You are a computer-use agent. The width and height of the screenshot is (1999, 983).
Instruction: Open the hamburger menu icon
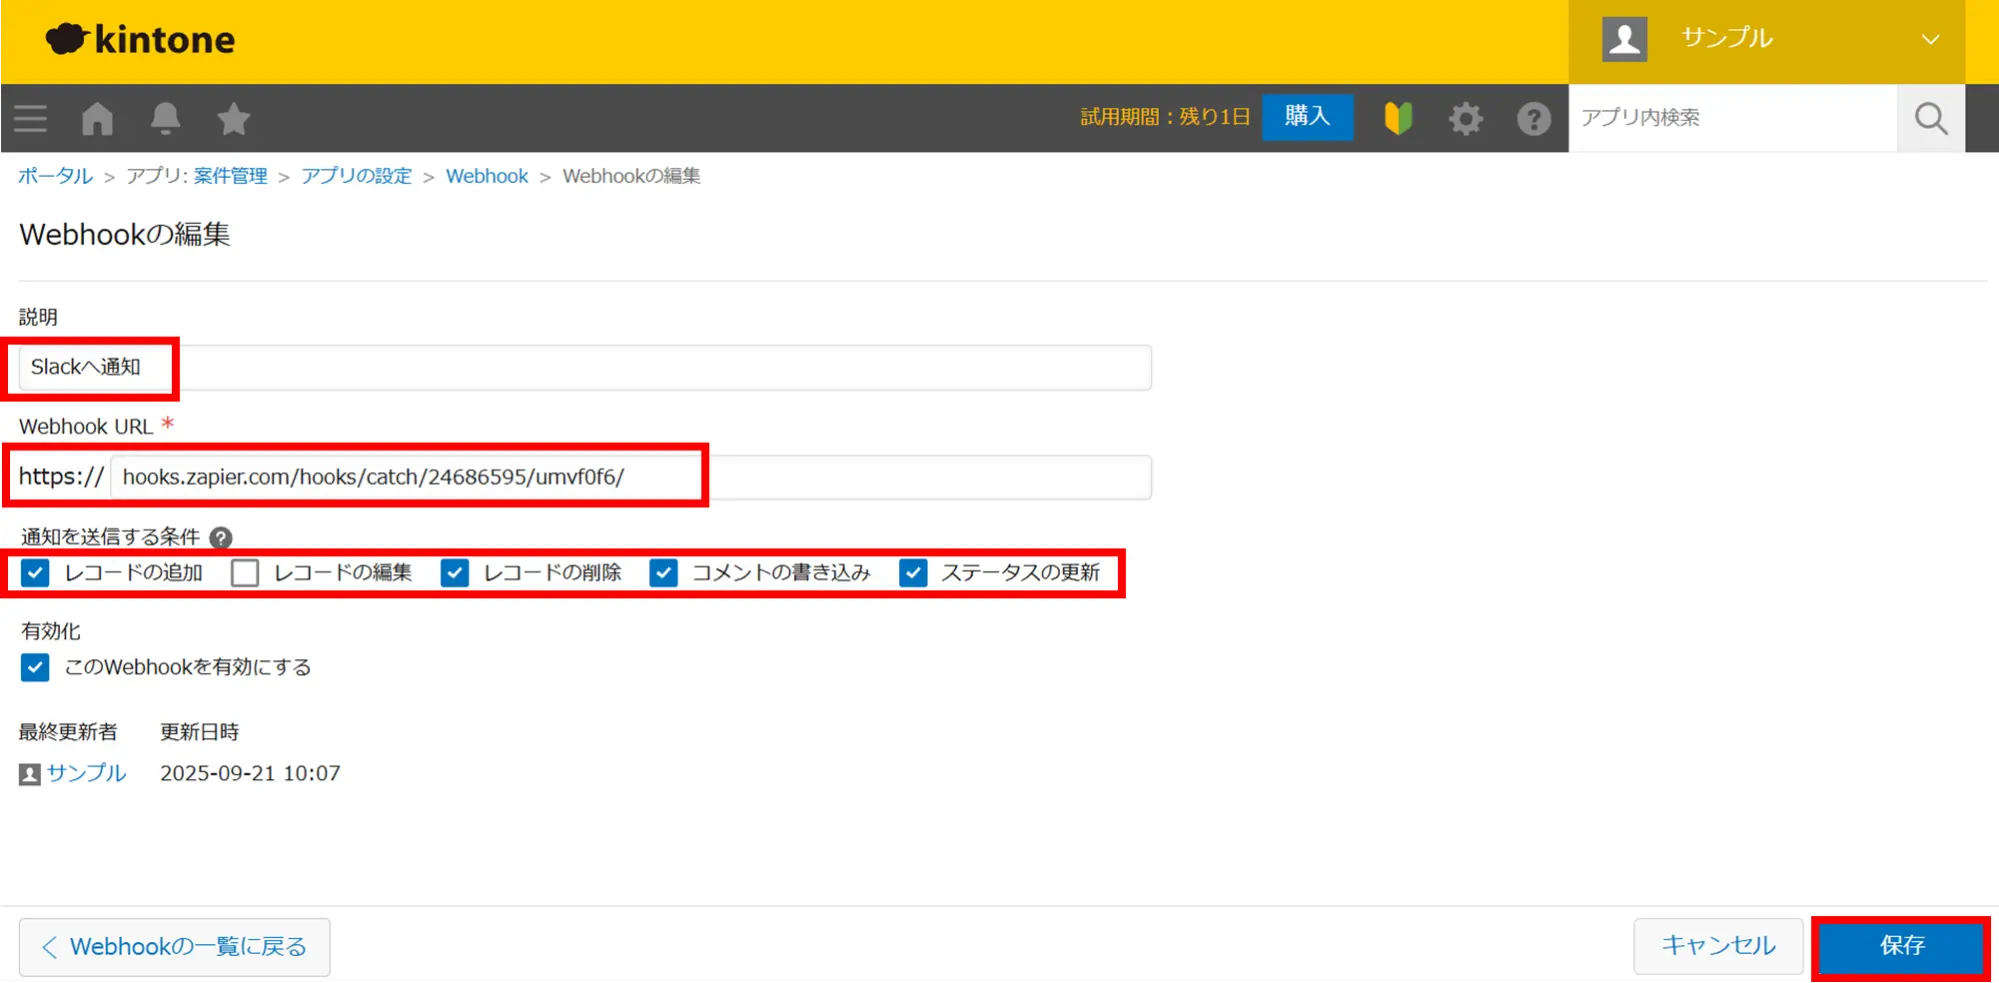point(30,119)
